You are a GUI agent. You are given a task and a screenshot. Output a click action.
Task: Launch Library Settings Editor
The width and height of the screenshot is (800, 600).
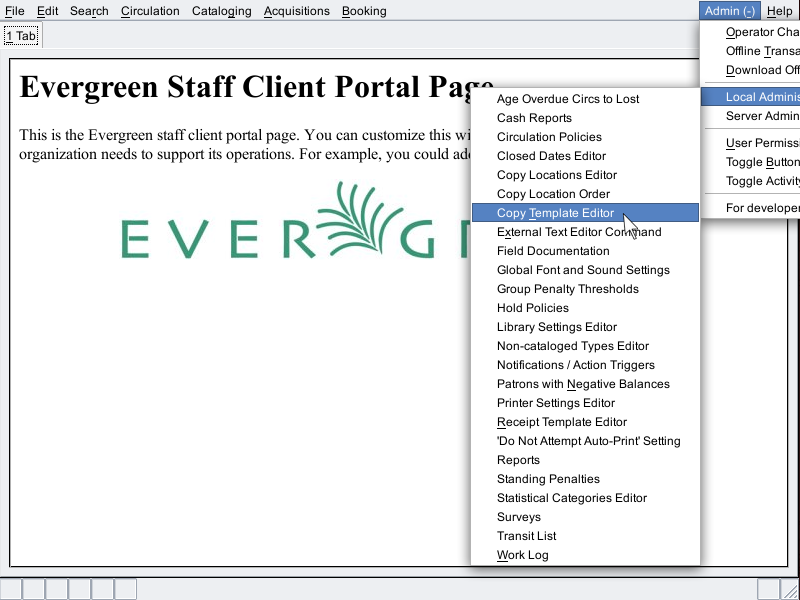click(585, 327)
